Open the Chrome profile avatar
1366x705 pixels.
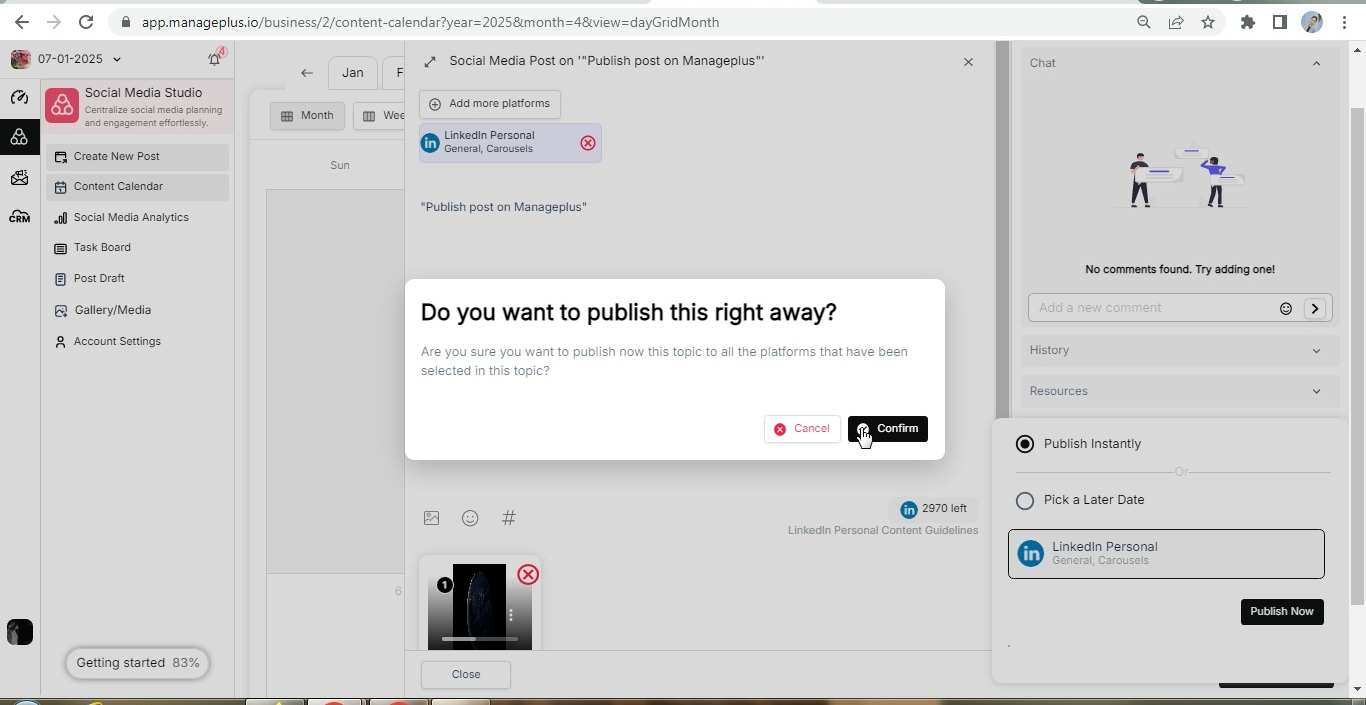[x=1312, y=22]
